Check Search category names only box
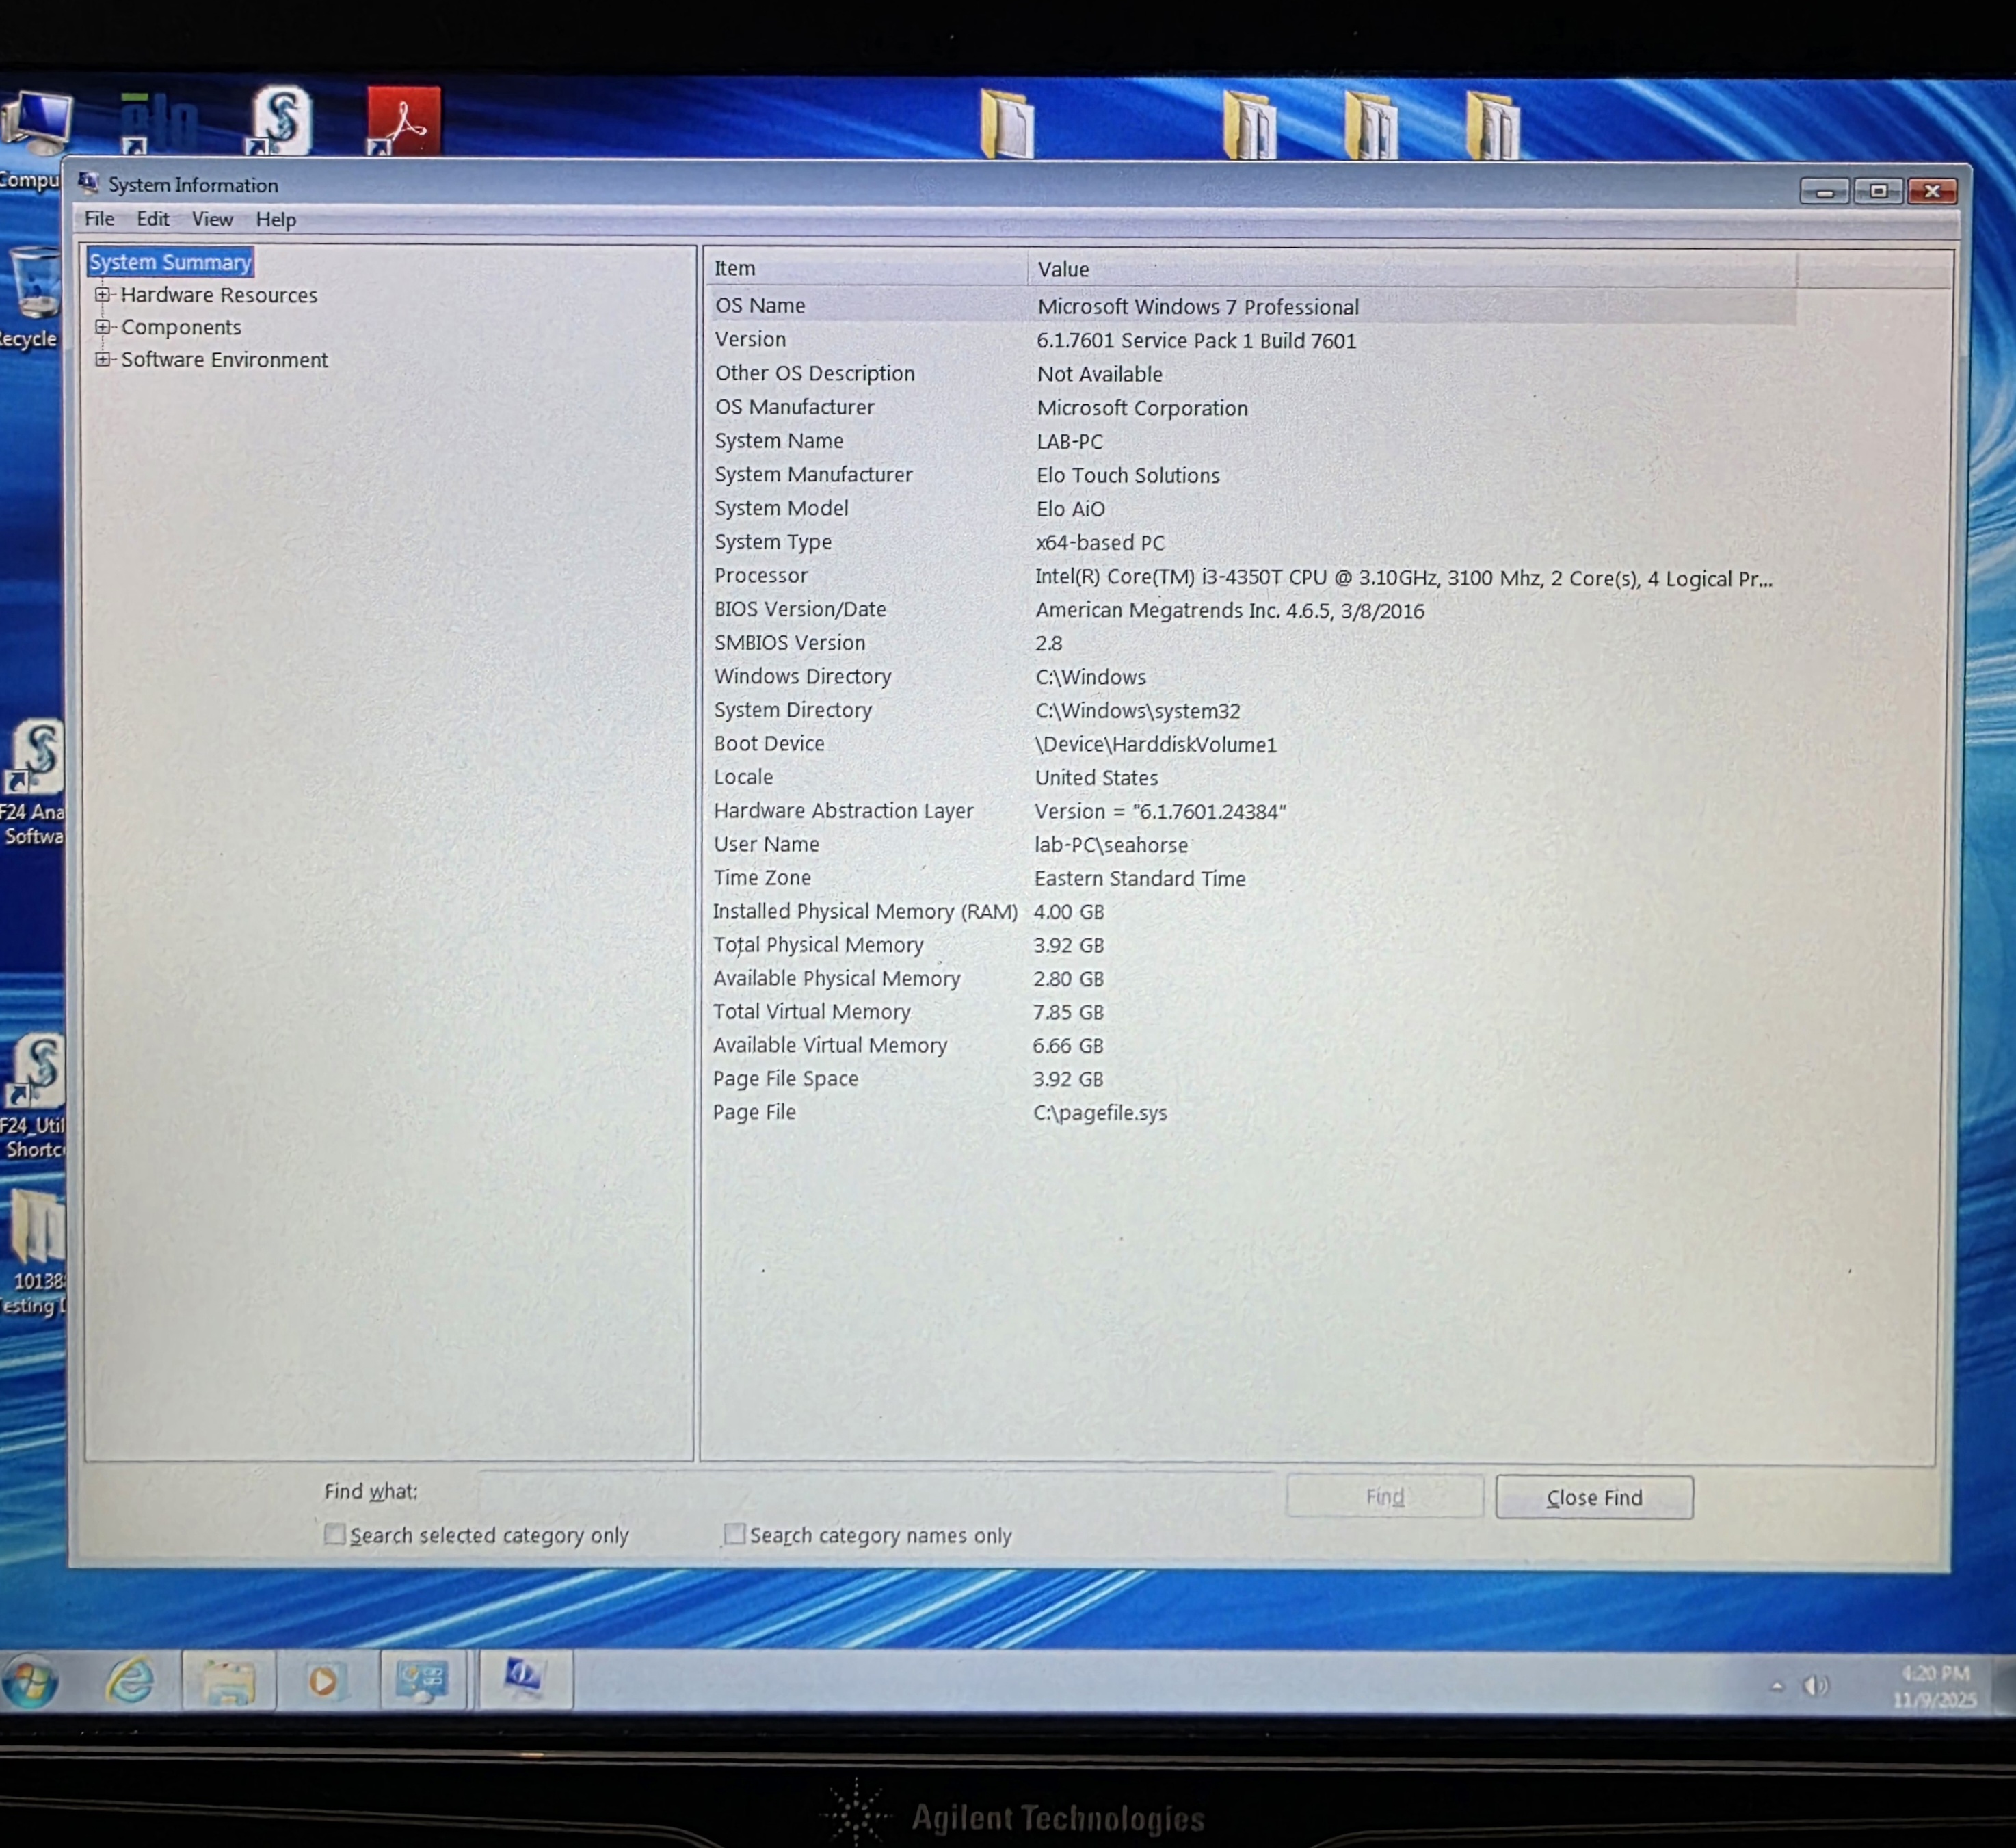The image size is (2016, 1848). point(735,1534)
